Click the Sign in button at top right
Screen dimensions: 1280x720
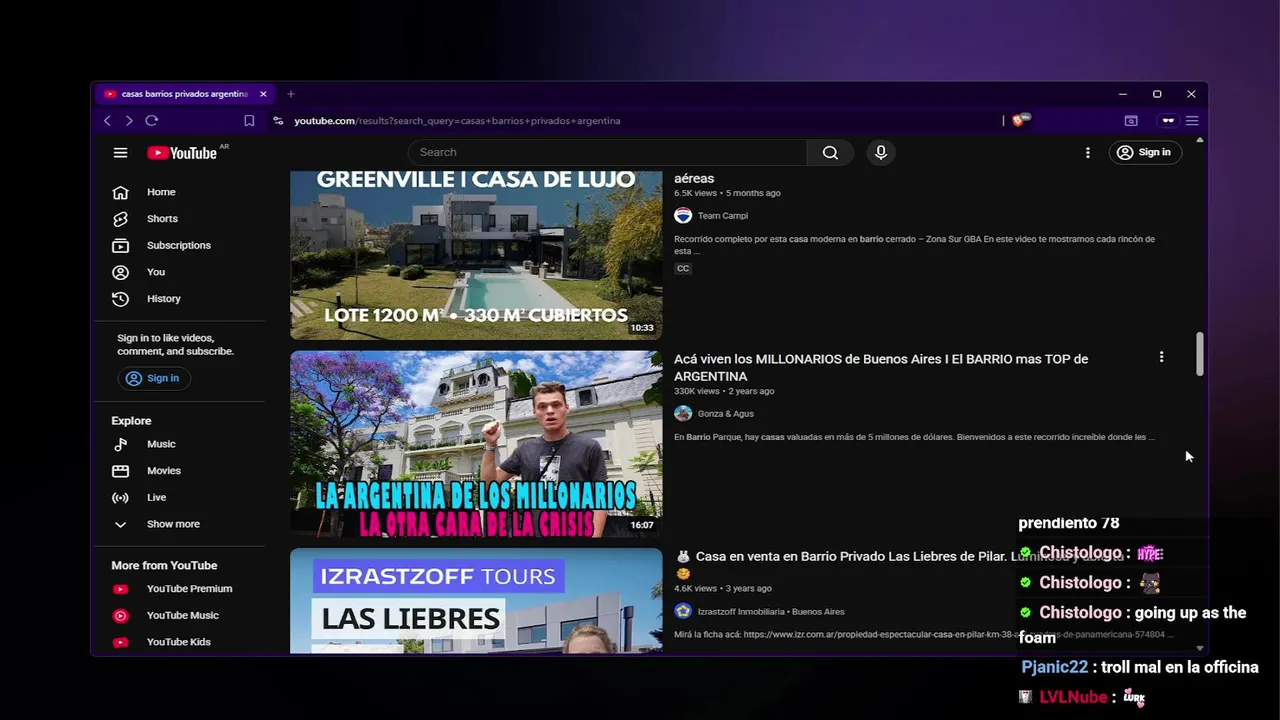[1145, 152]
